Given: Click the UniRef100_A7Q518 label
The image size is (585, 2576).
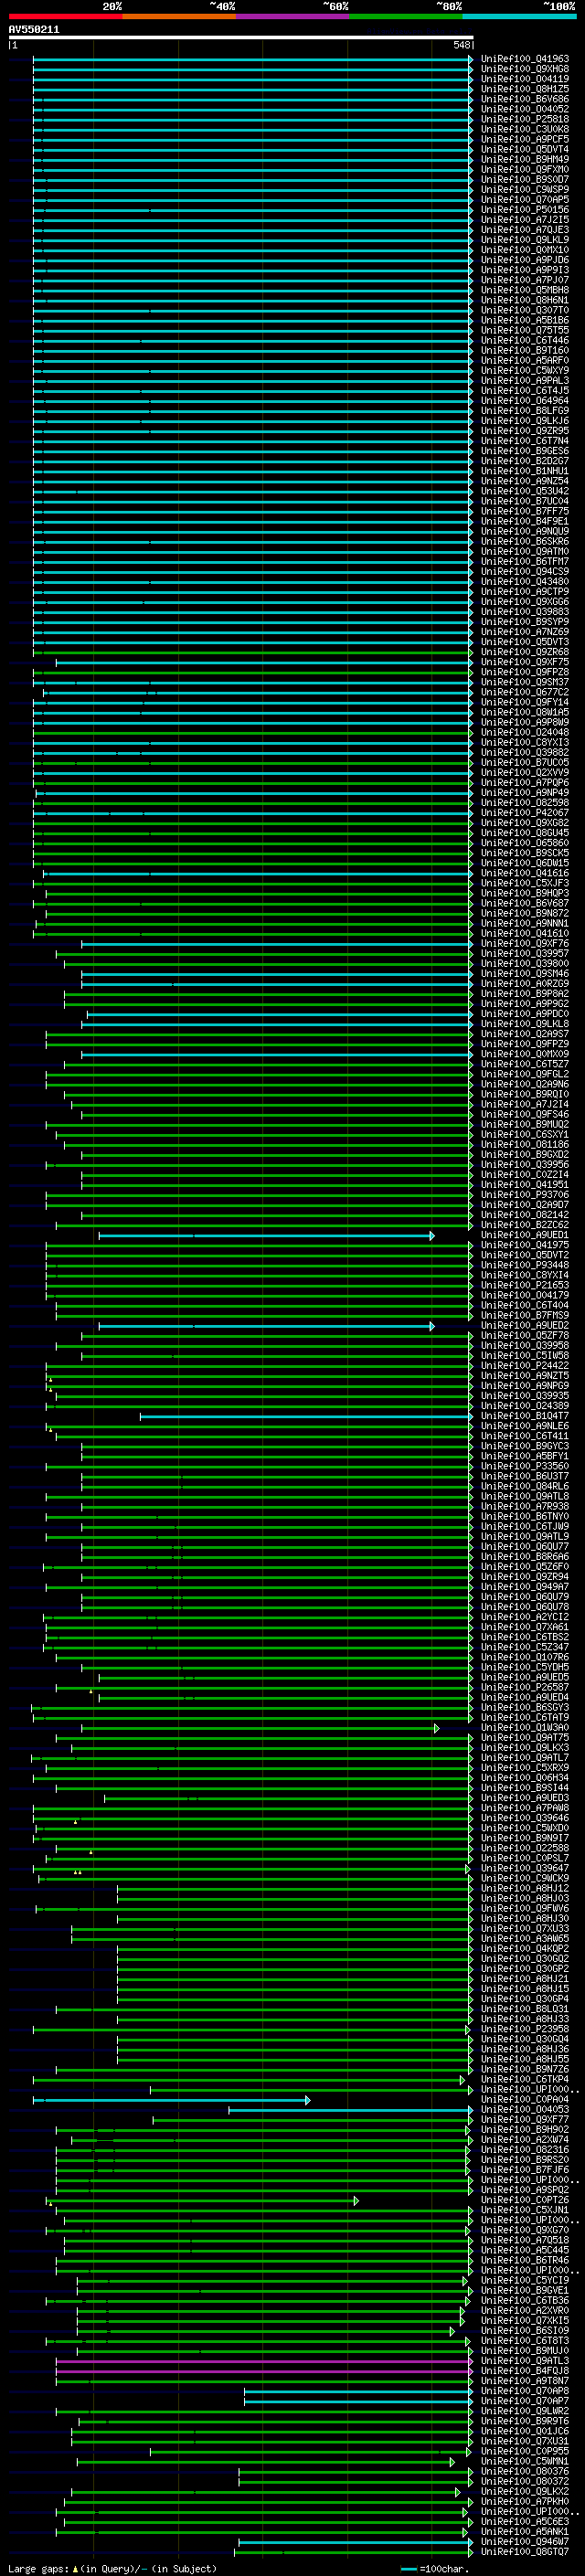Looking at the screenshot, I should (x=525, y=2240).
